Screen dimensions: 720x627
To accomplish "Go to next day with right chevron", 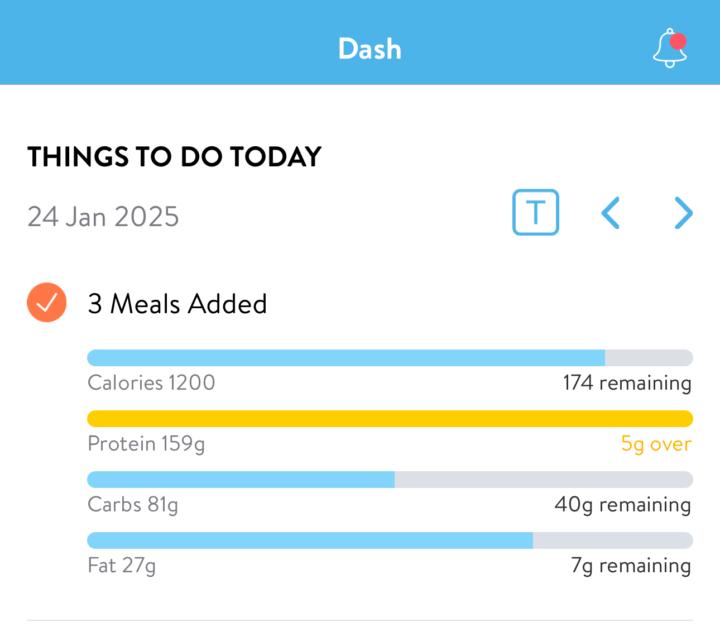I will [x=683, y=213].
